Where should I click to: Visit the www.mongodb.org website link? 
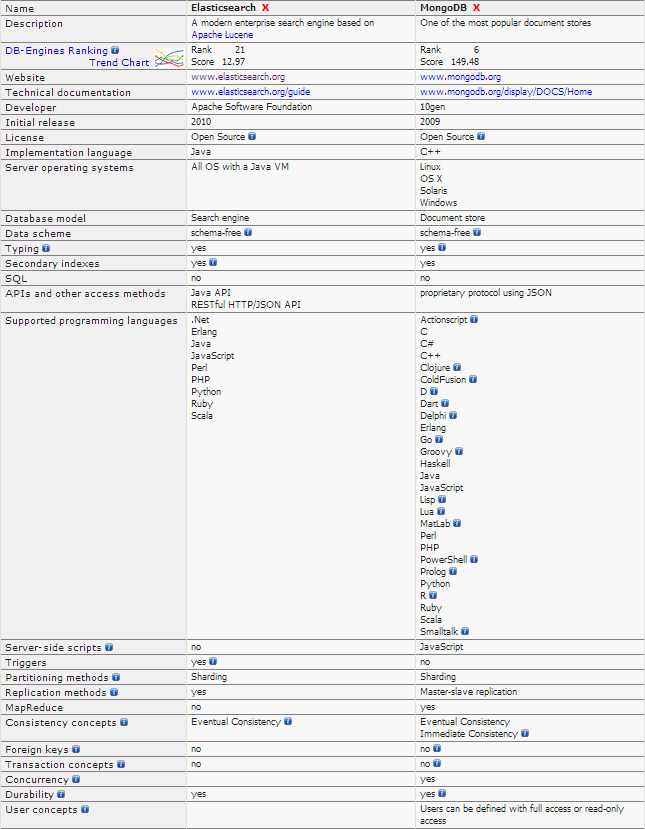point(460,76)
